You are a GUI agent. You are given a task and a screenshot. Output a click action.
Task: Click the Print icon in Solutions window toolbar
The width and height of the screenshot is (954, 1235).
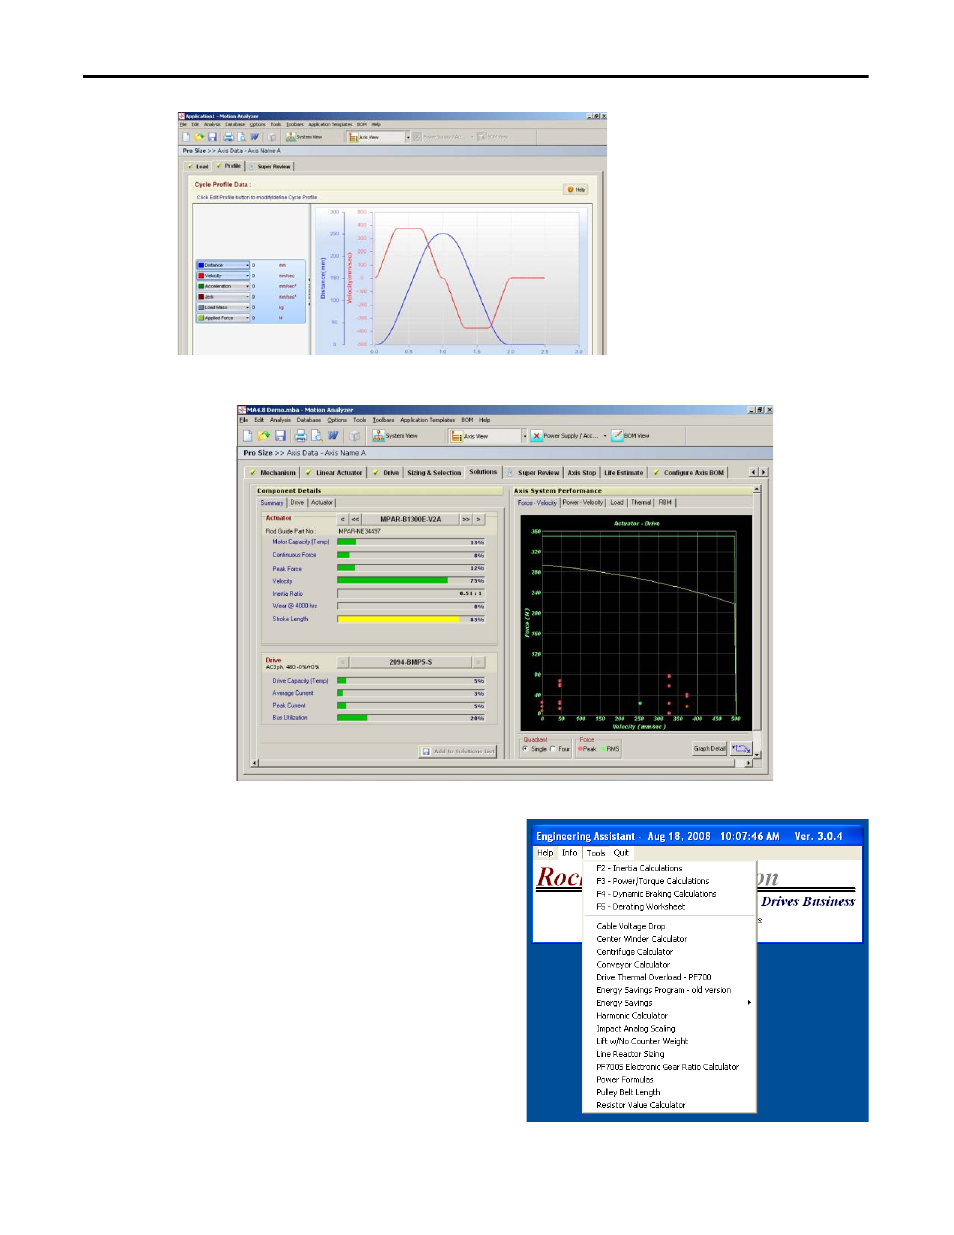coord(300,436)
